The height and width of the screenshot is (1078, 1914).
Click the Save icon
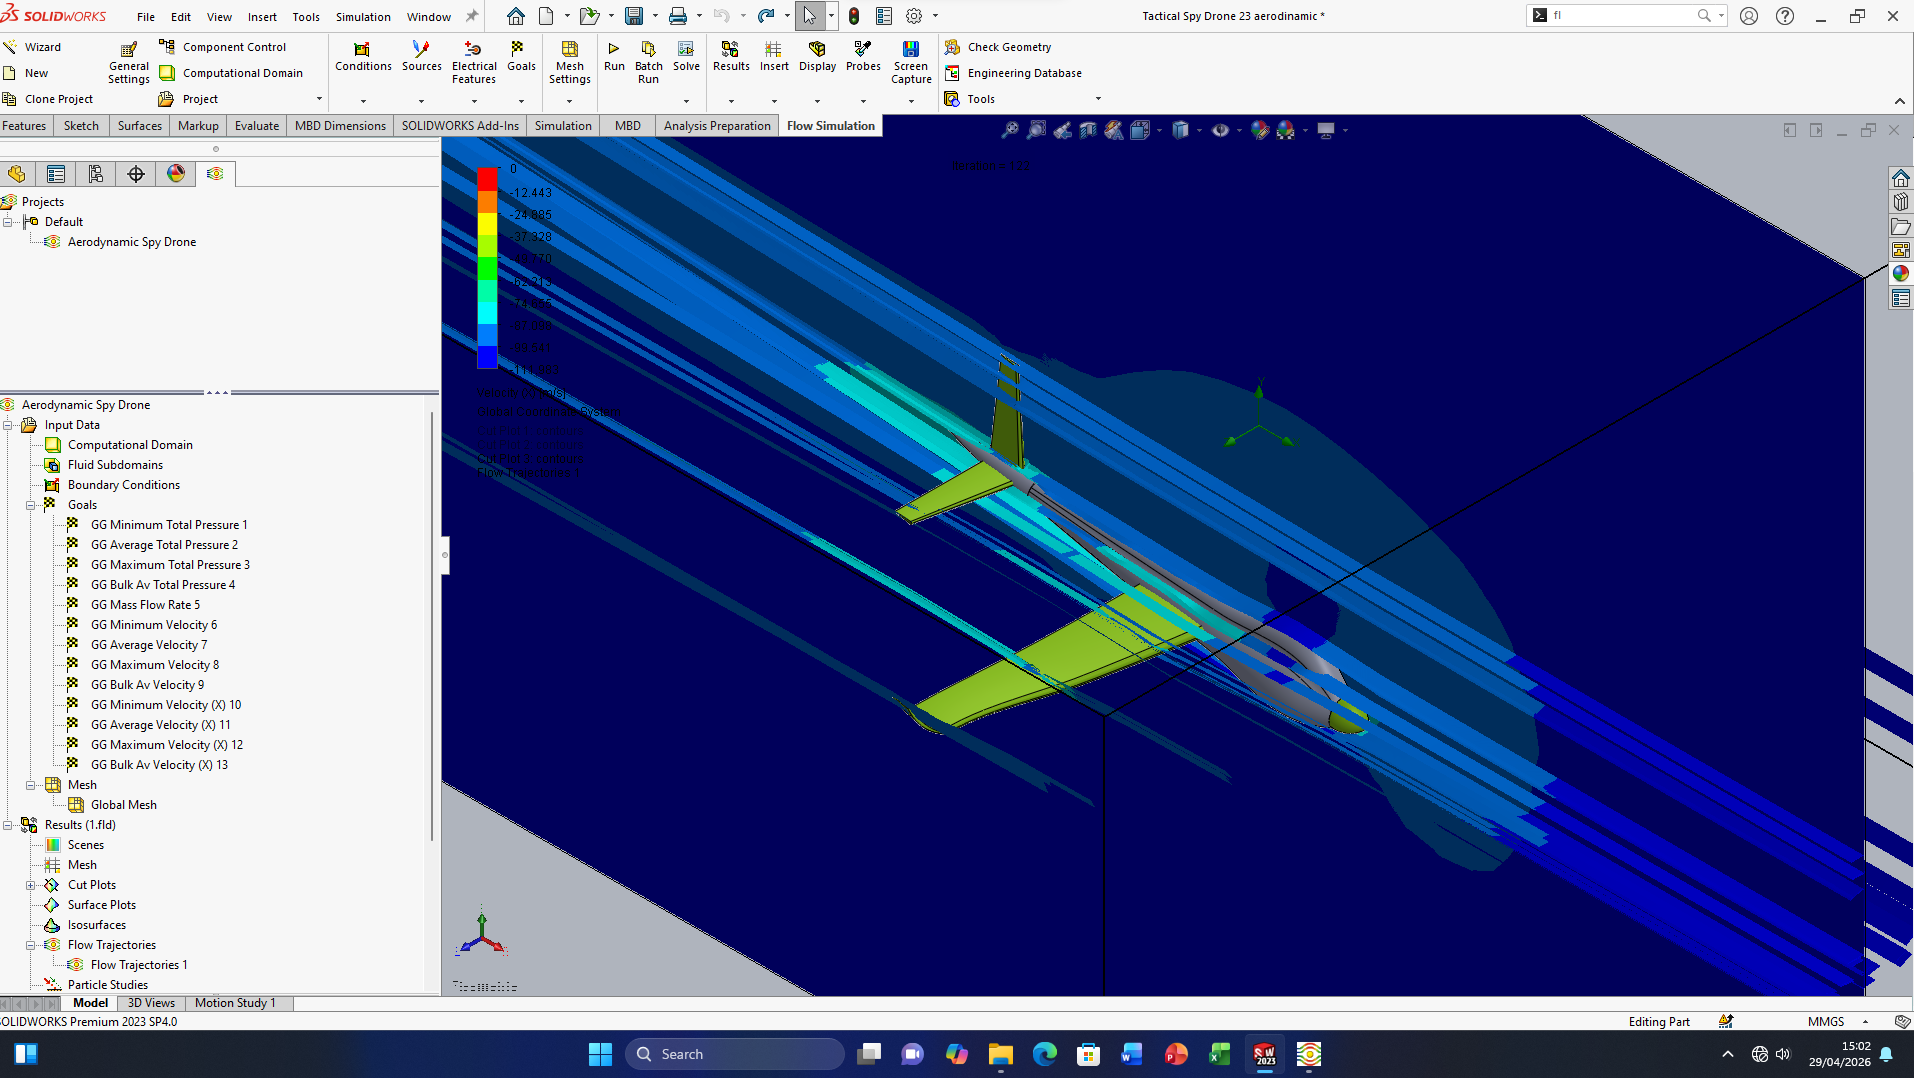click(x=634, y=16)
